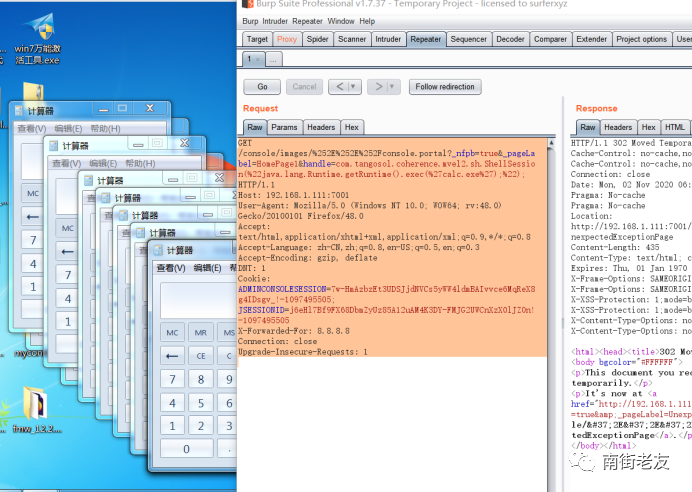692x492 pixels.
Task: Click the Upgrade-Insecure-Requests header line
Action: [303, 352]
